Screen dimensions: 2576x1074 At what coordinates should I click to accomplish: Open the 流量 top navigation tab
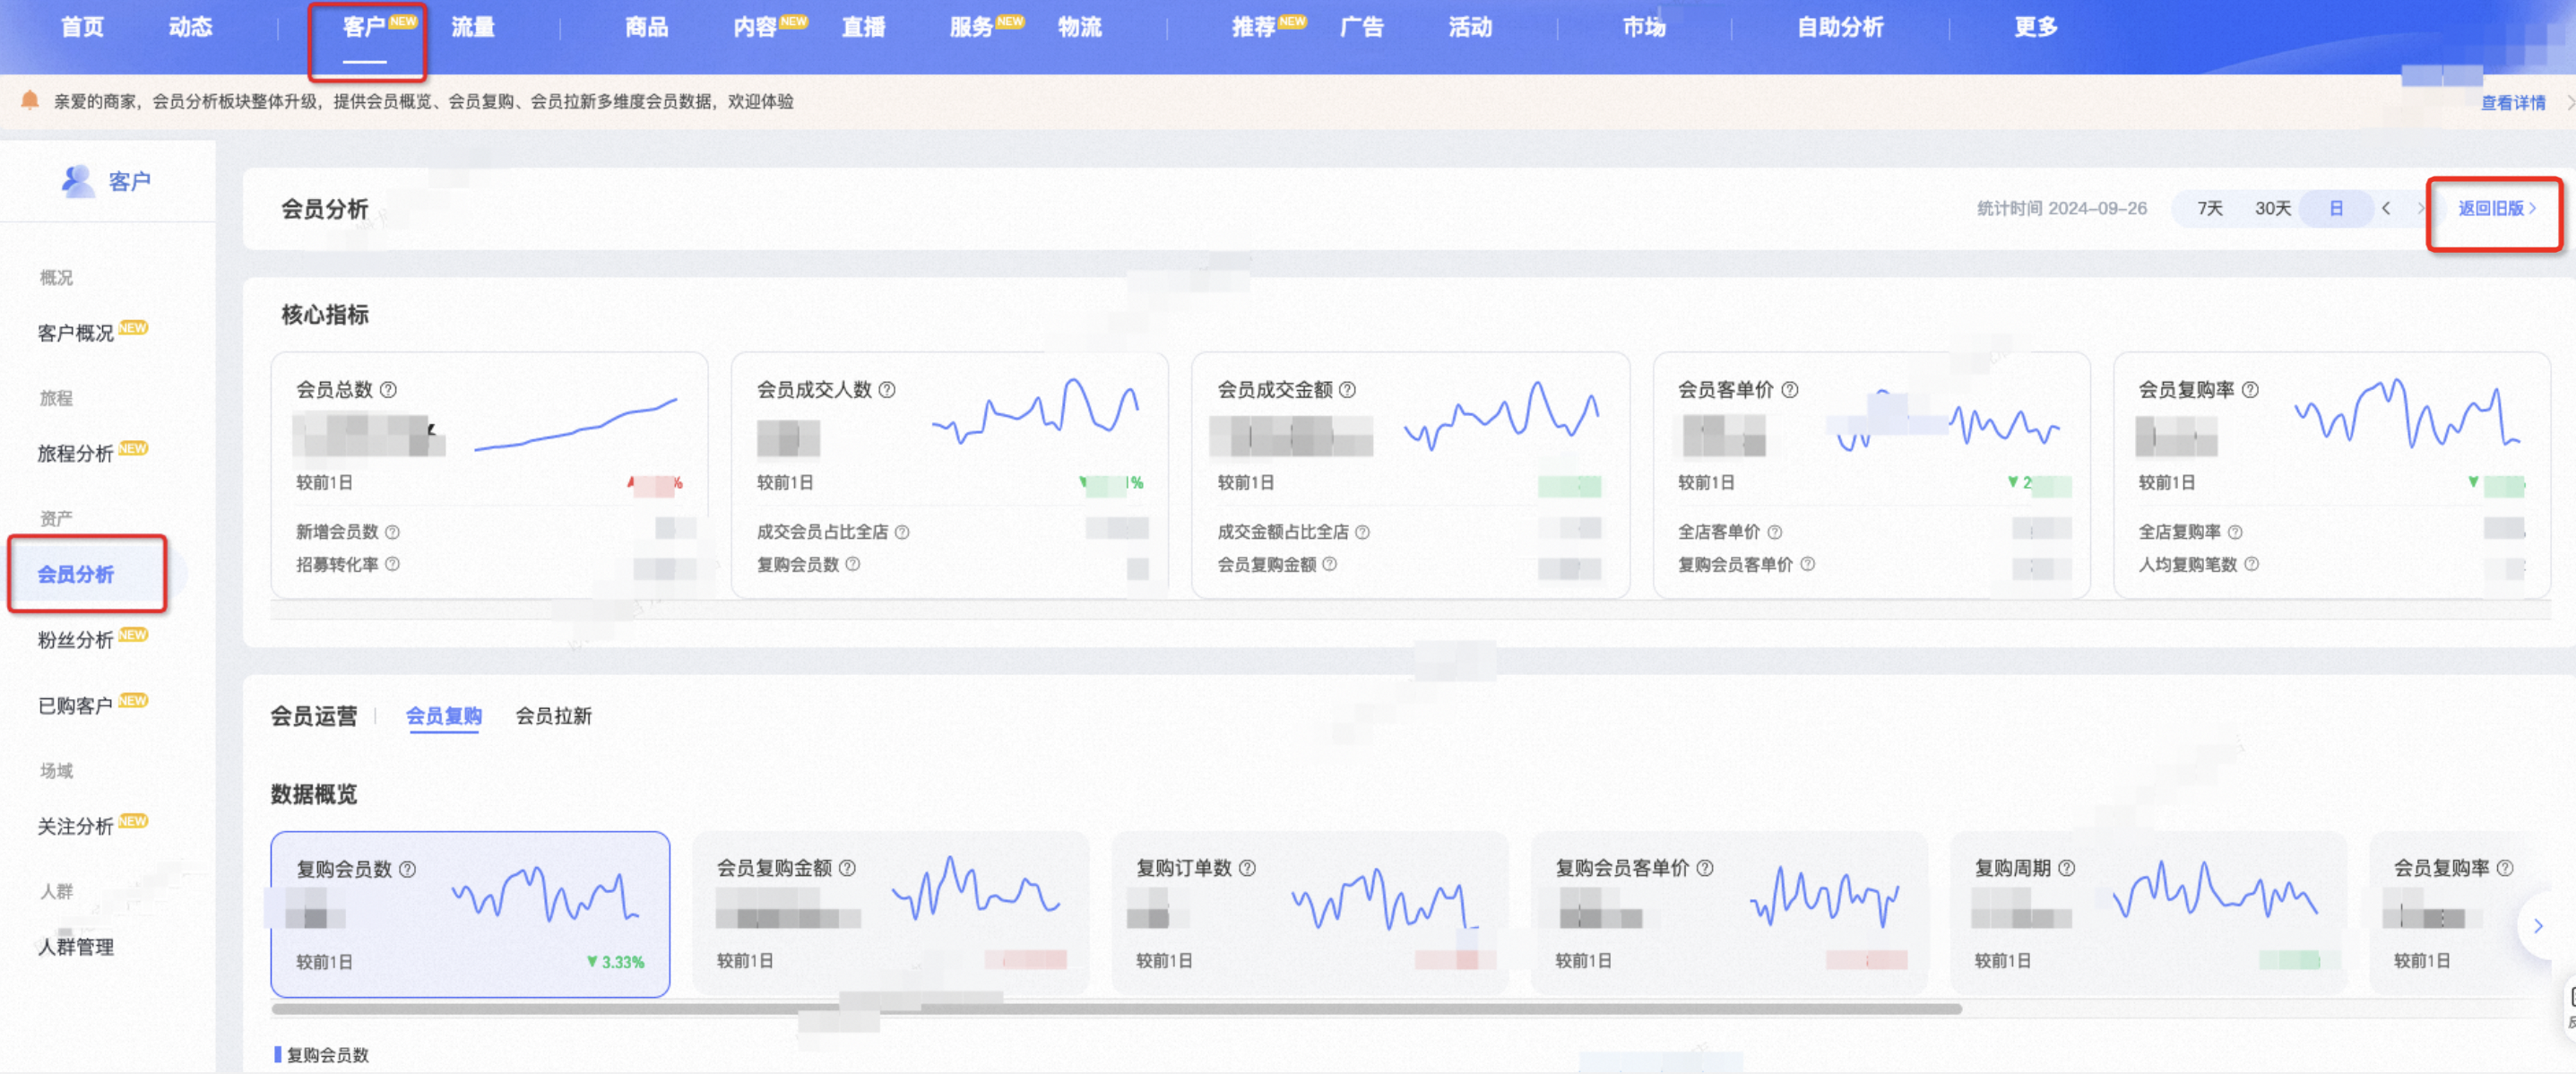(473, 27)
